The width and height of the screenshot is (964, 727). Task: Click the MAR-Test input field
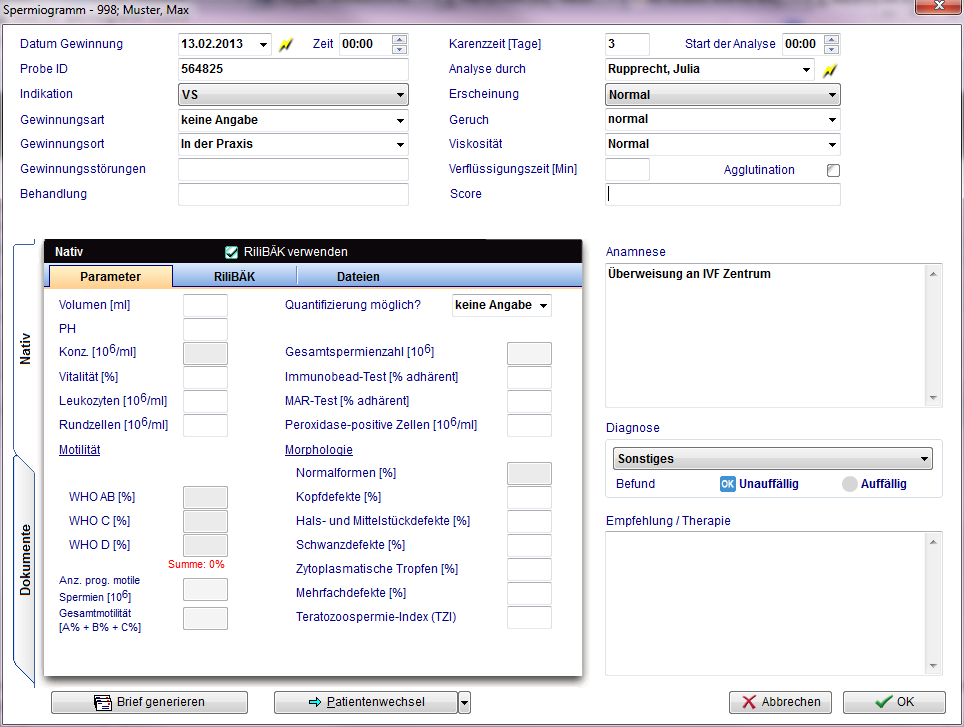[529, 401]
